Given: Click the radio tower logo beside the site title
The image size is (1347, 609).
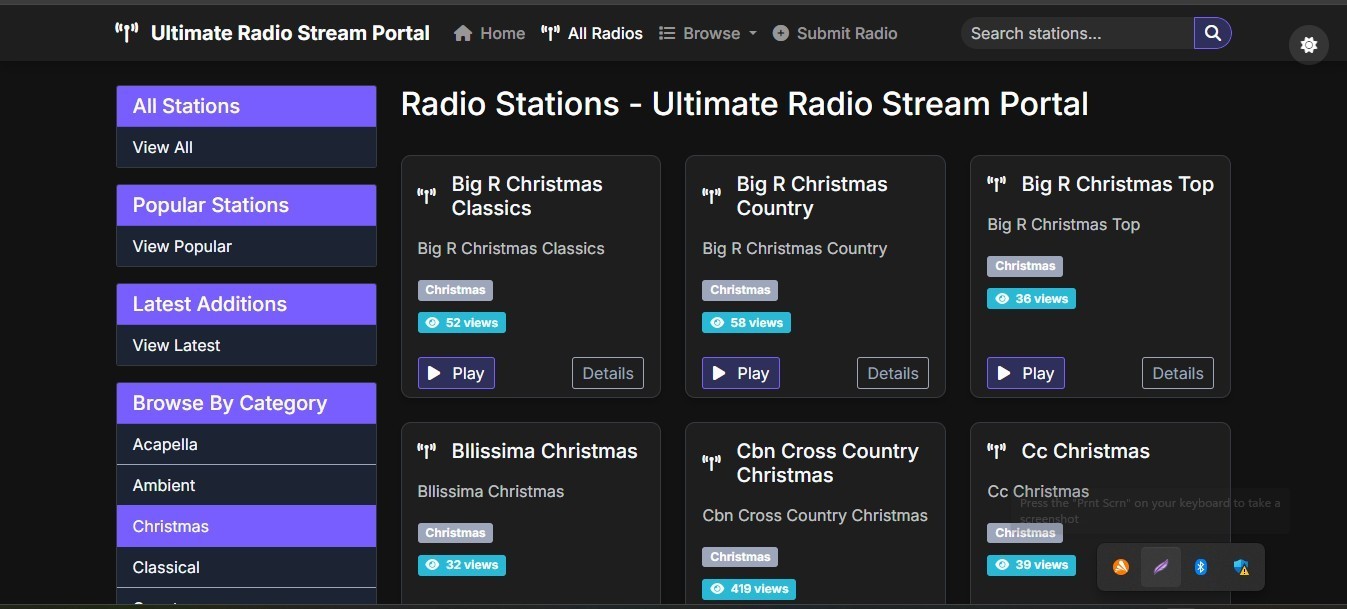Looking at the screenshot, I should tap(126, 33).
